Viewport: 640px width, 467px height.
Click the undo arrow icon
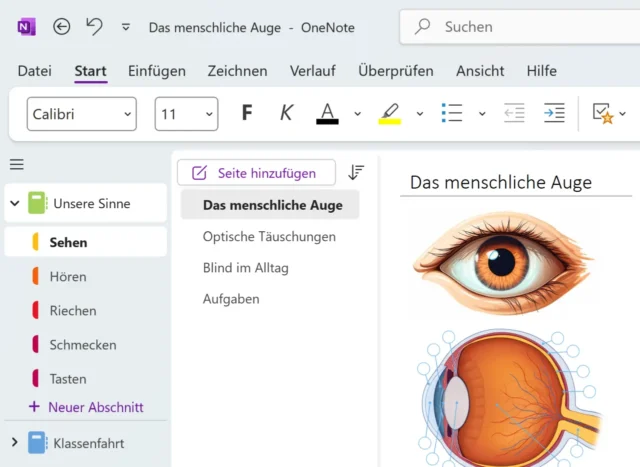click(x=94, y=27)
